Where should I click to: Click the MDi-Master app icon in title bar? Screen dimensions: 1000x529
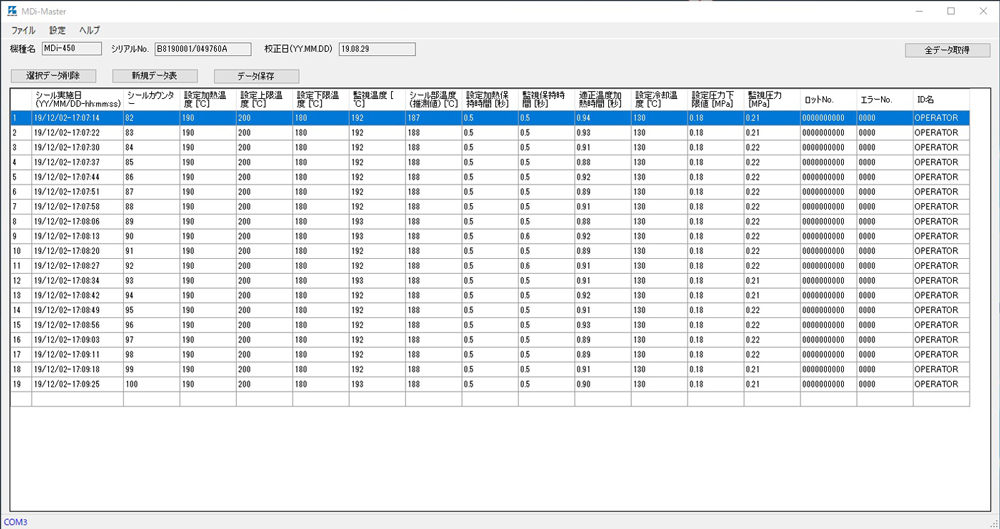pyautogui.click(x=12, y=11)
